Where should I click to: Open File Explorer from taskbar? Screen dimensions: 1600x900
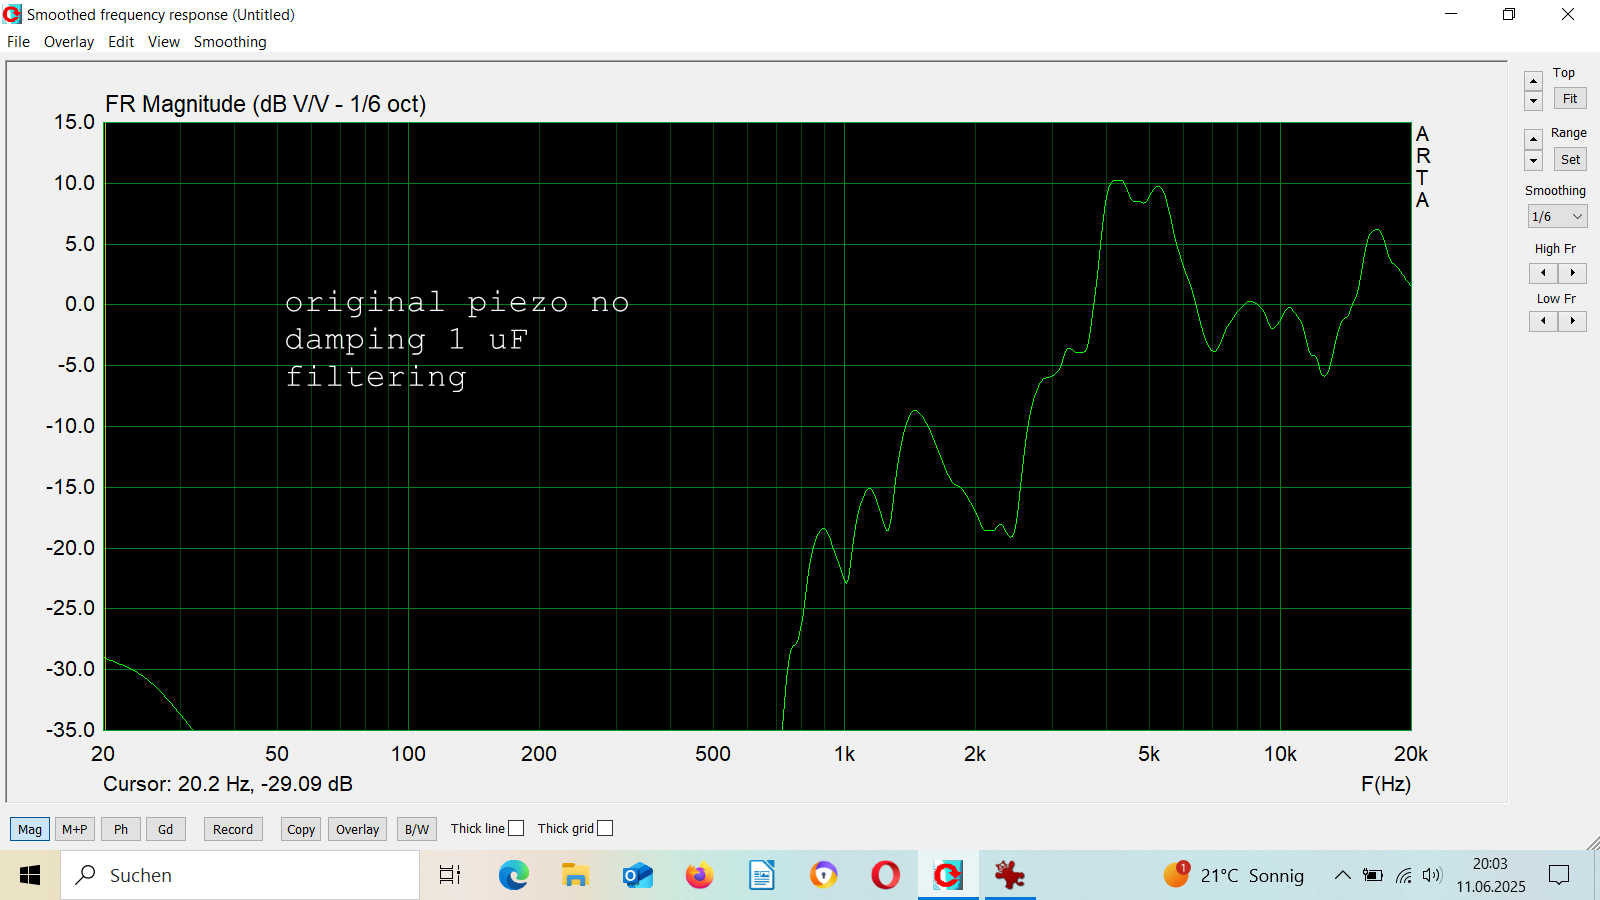point(575,875)
